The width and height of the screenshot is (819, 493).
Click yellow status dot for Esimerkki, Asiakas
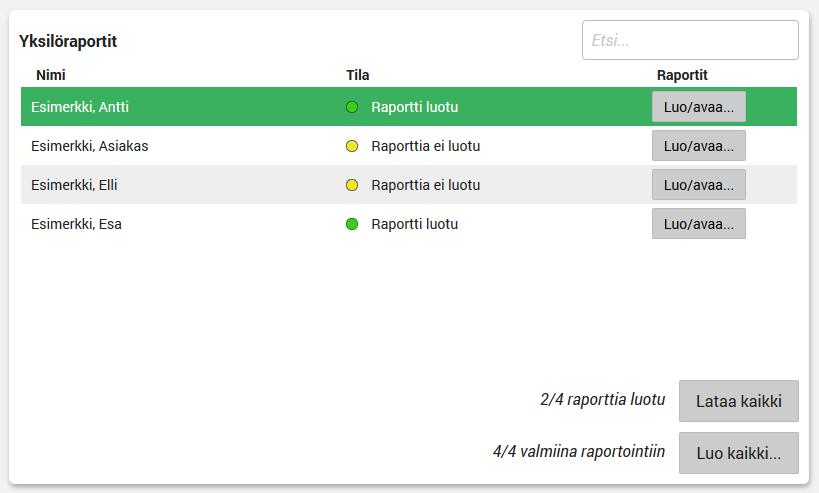pos(352,146)
